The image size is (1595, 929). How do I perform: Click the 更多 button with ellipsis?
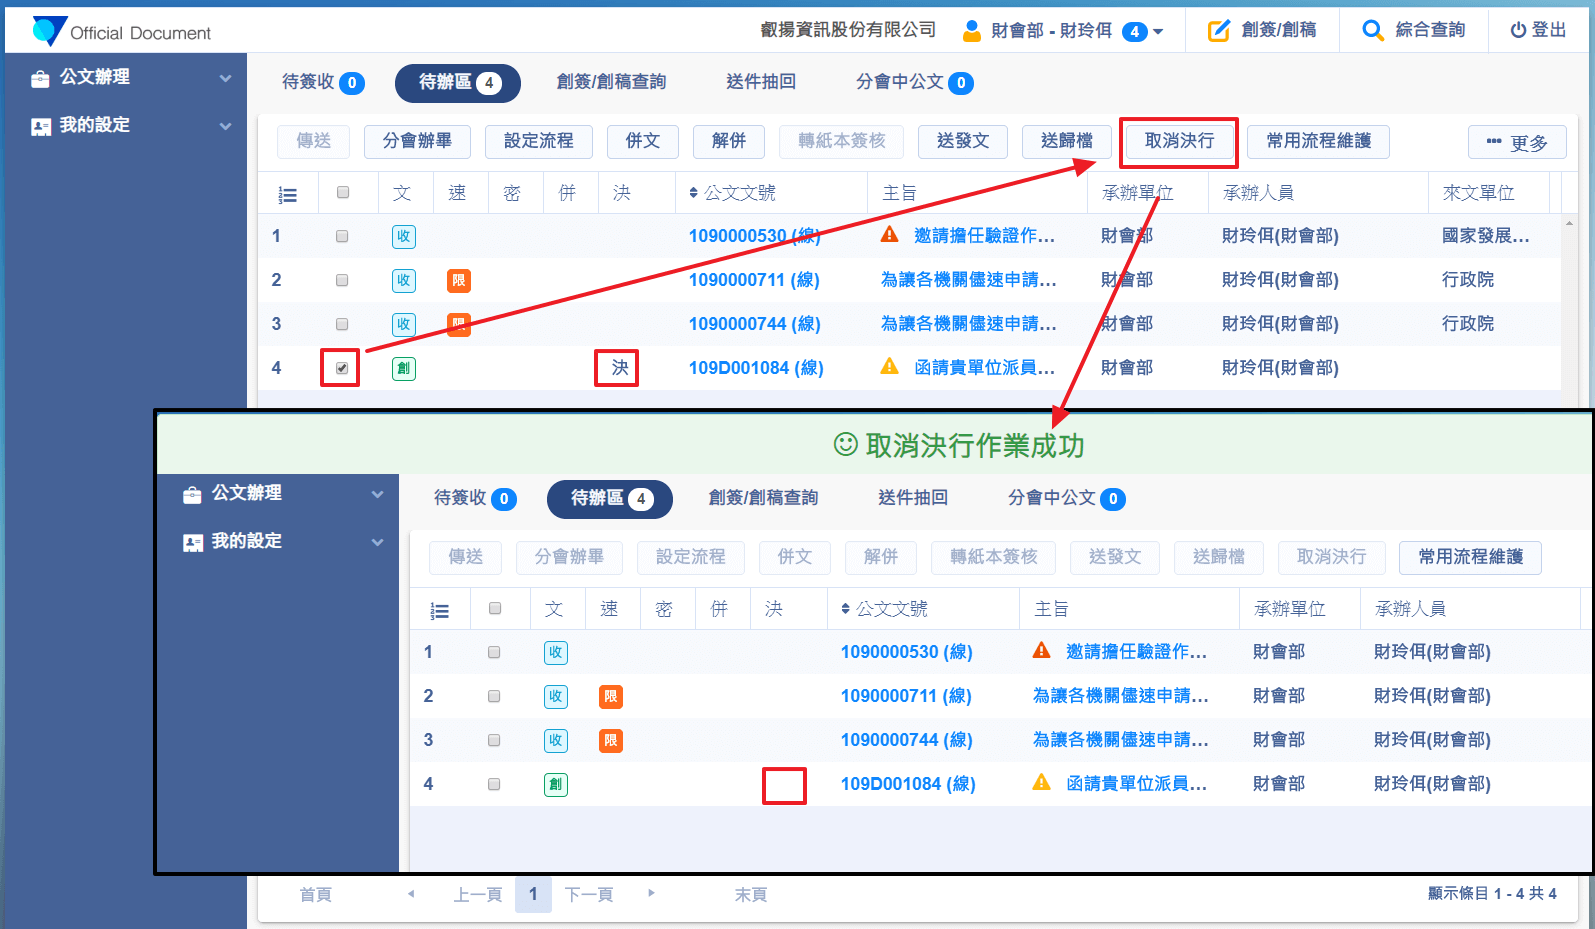click(1516, 143)
